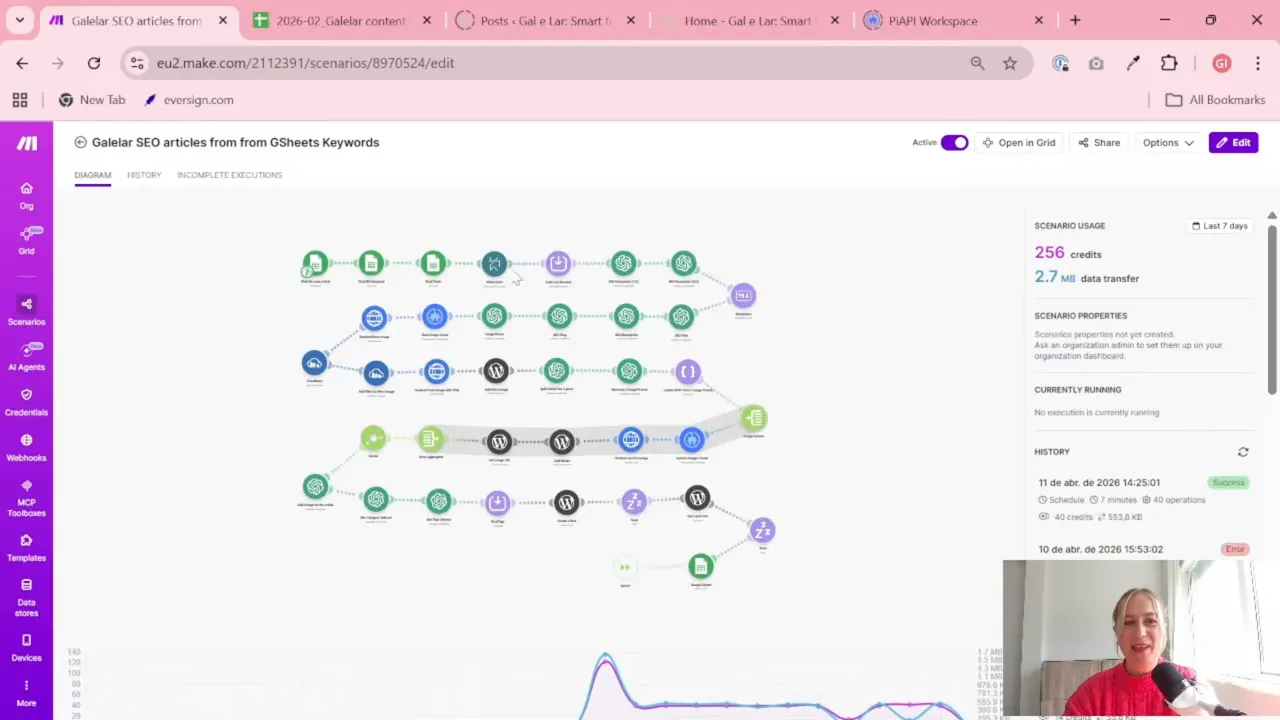Open Webhooks in the sidebar

tap(27, 447)
